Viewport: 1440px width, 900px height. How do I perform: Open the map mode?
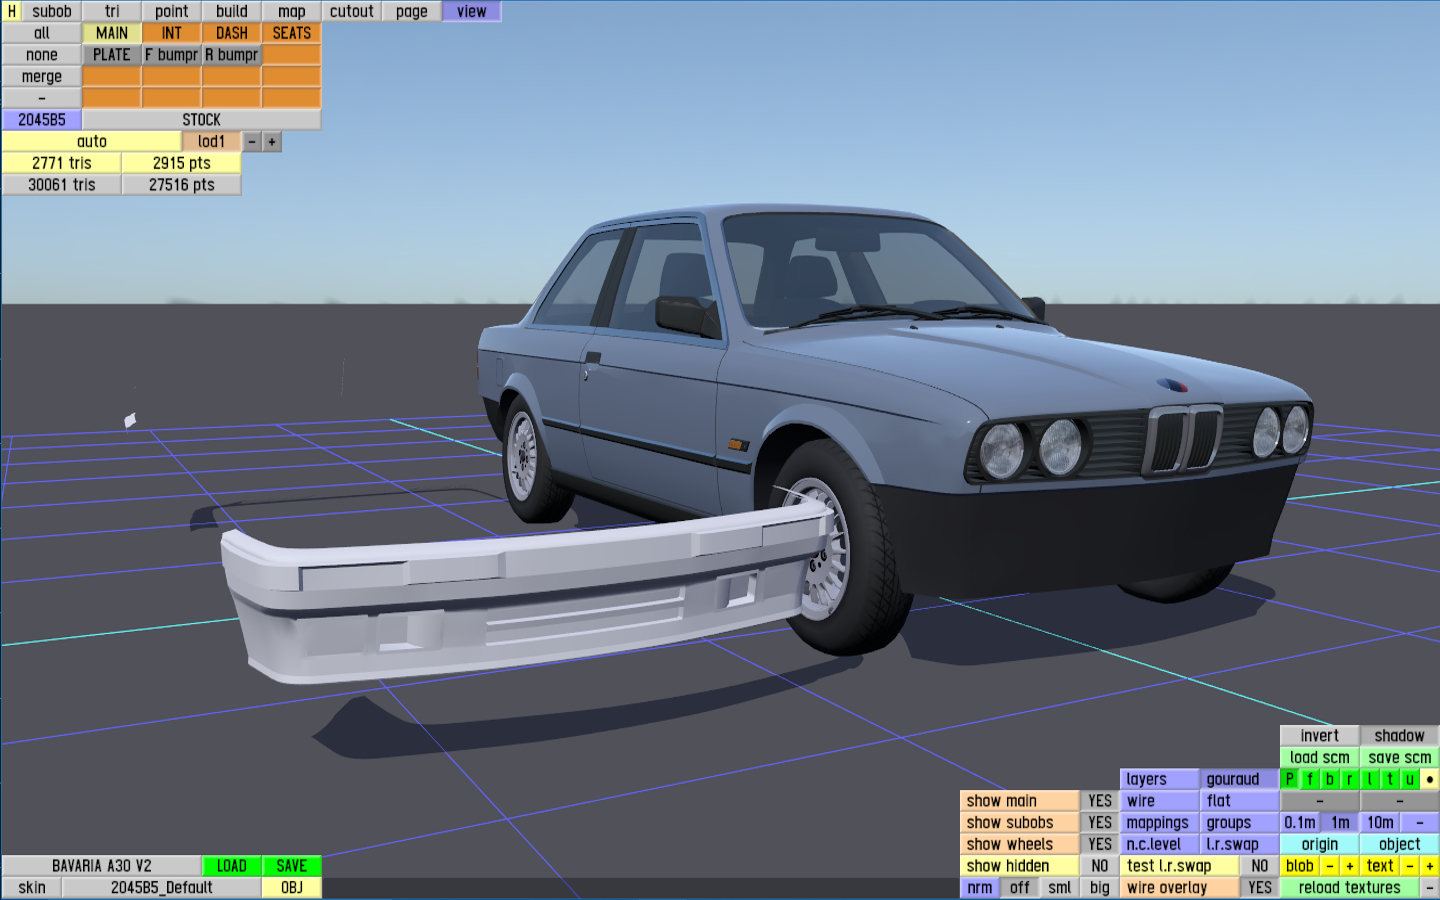[292, 11]
